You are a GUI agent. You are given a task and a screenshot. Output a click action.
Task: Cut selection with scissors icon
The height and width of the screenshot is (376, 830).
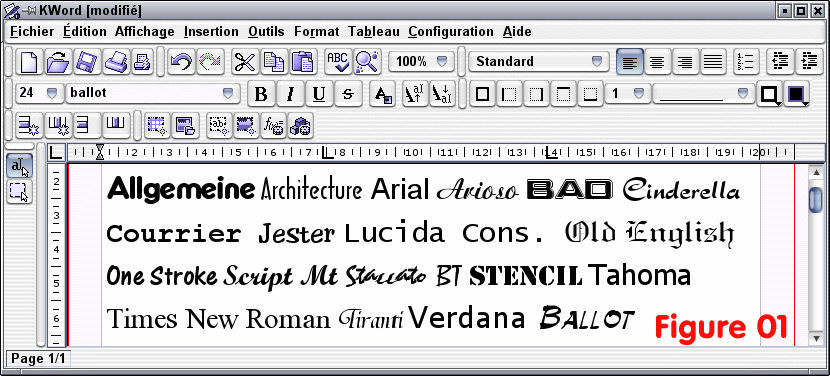[x=245, y=61]
